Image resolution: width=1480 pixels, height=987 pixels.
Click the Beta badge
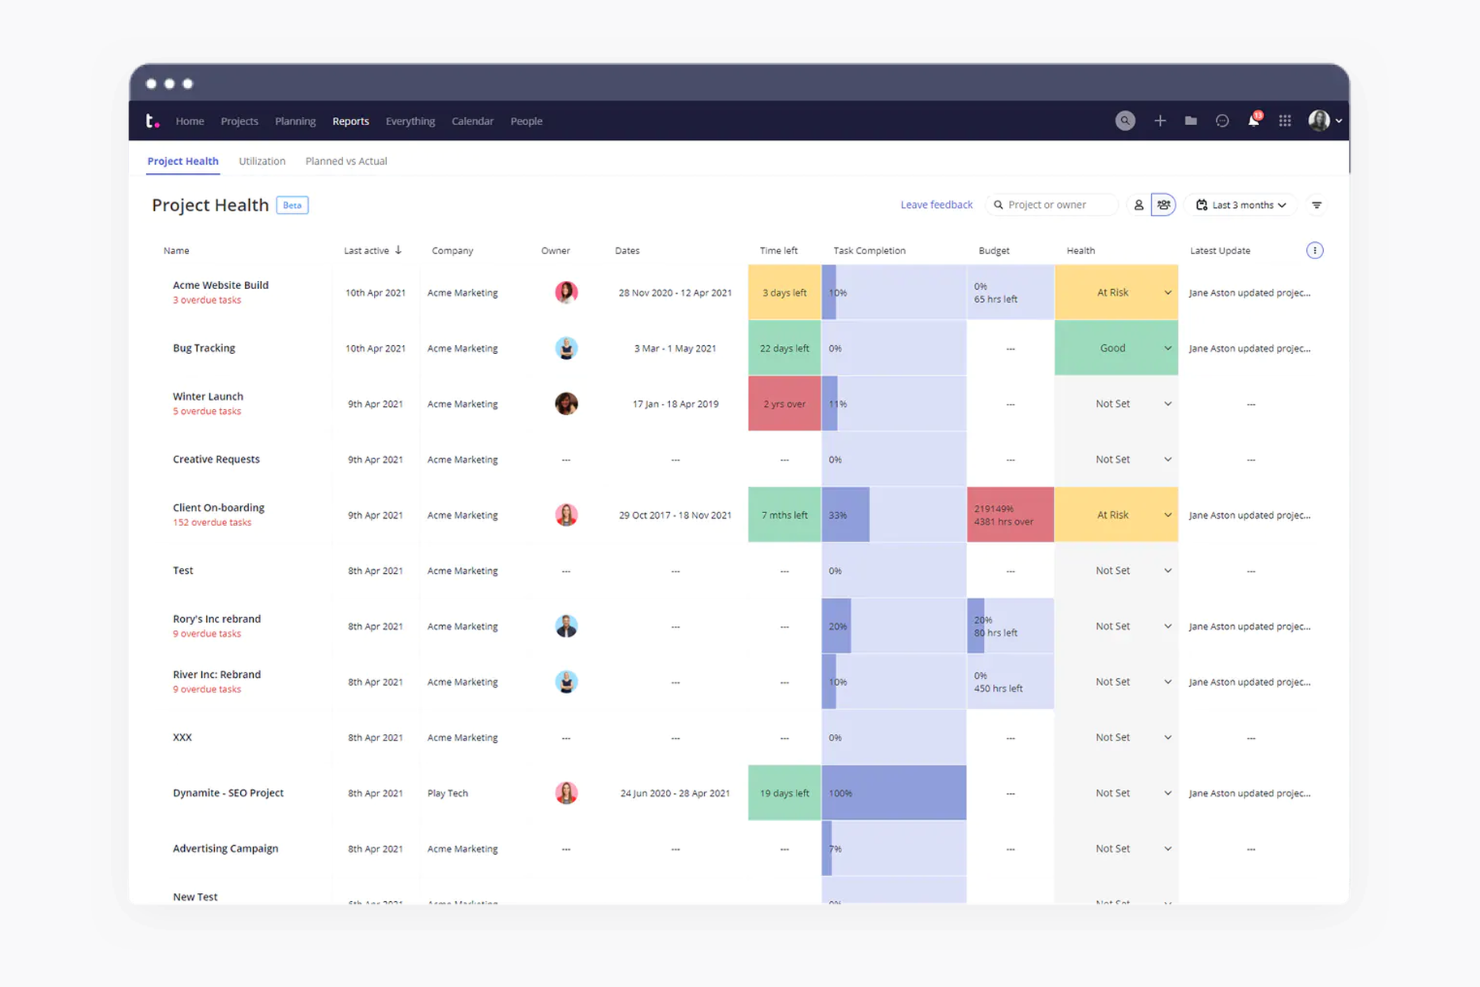coord(292,205)
